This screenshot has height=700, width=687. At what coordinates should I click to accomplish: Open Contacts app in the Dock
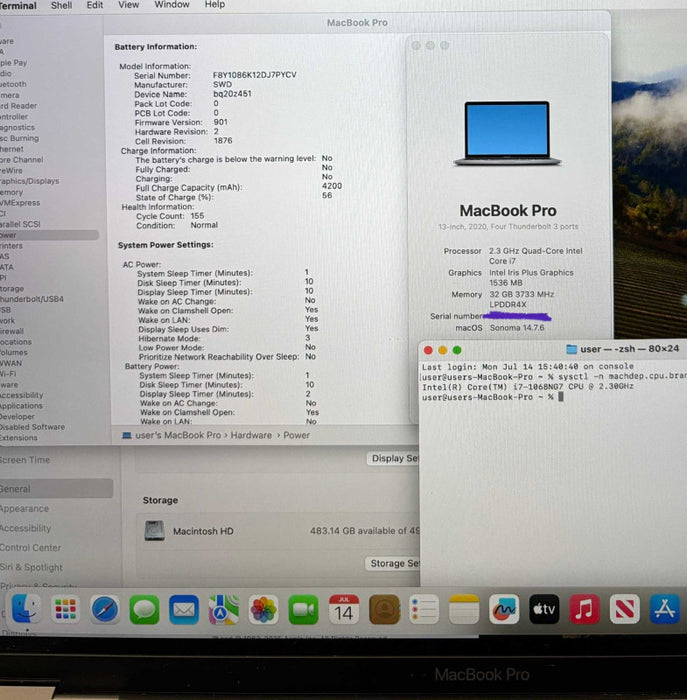click(384, 609)
